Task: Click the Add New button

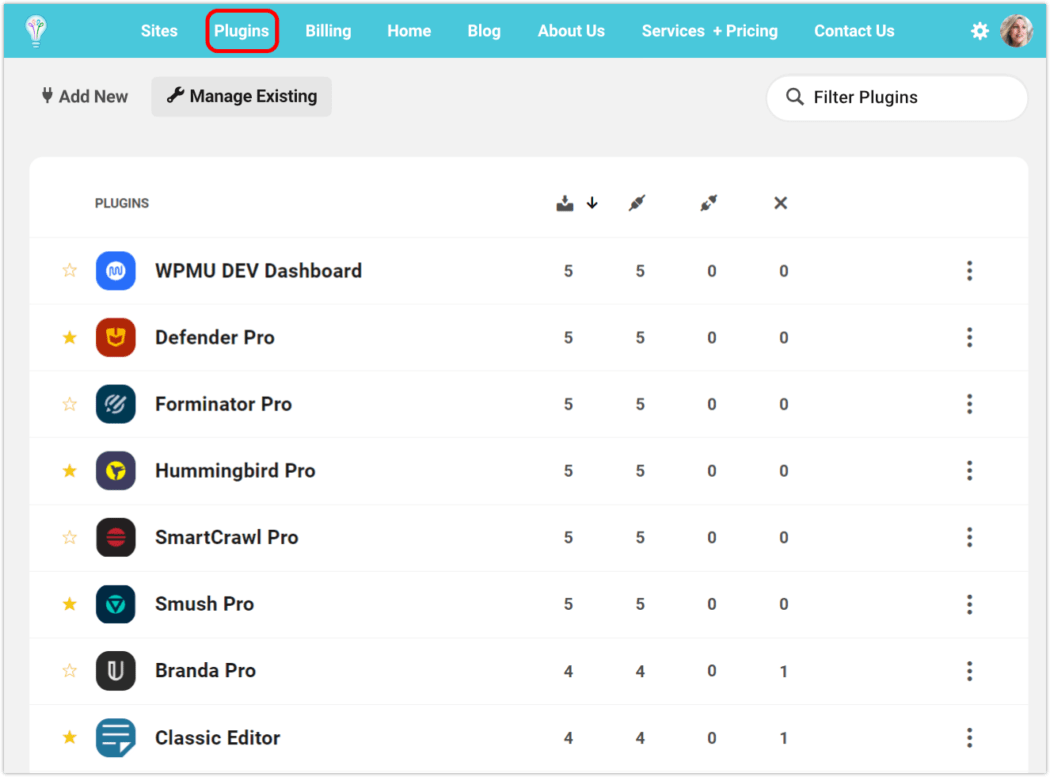Action: [x=84, y=96]
